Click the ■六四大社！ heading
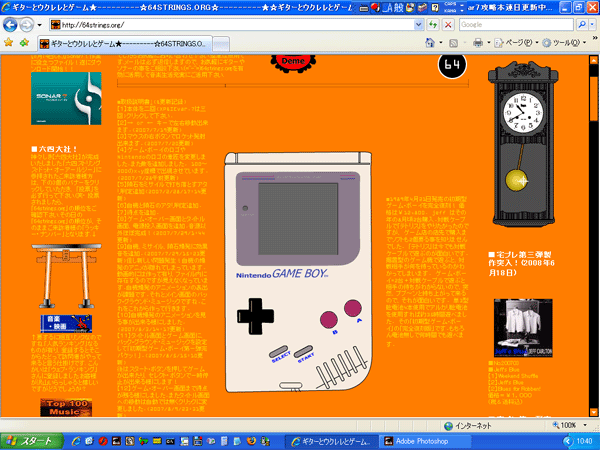Screen dimensions: 600x450 [x=54, y=149]
